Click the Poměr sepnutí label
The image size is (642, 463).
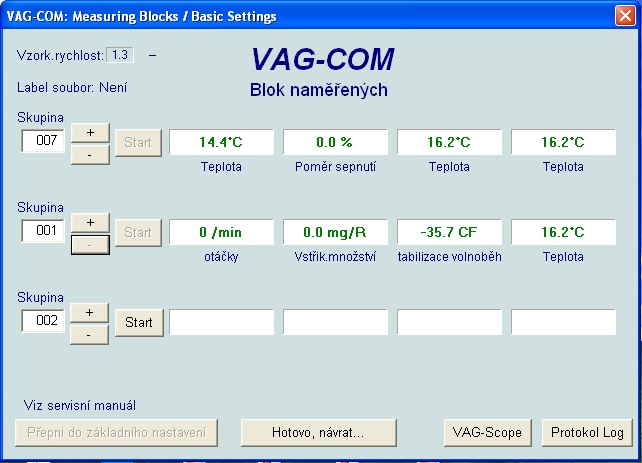[x=335, y=167]
